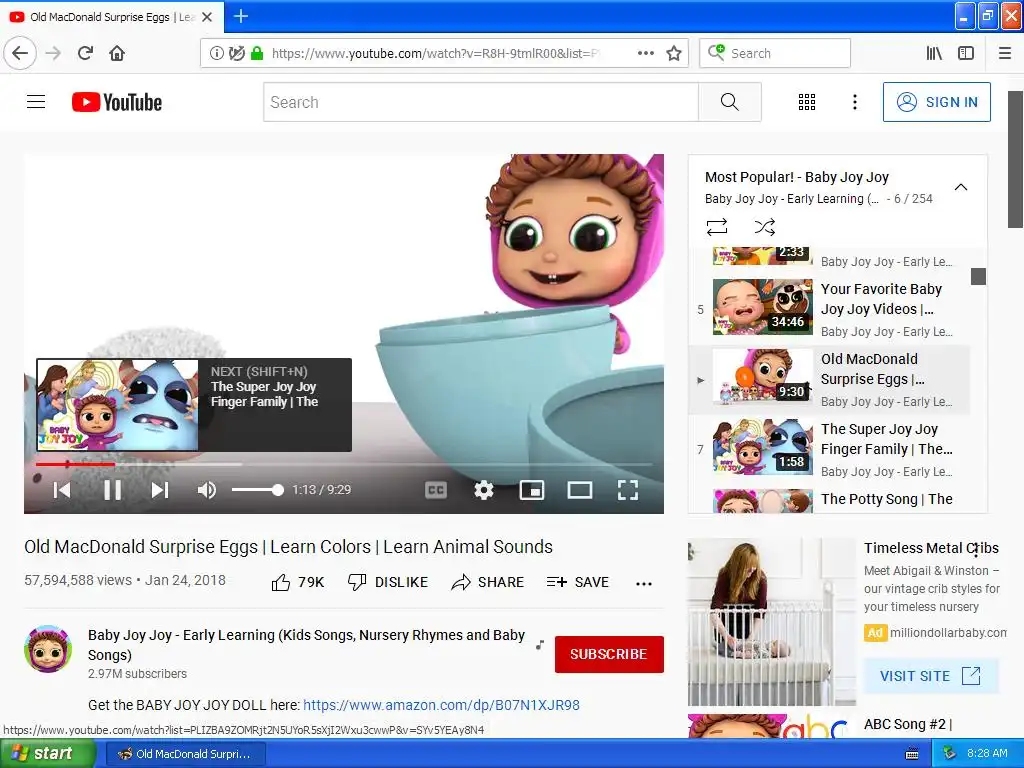View the green padlock connection info
Image resolution: width=1024 pixels, height=768 pixels.
click(257, 53)
